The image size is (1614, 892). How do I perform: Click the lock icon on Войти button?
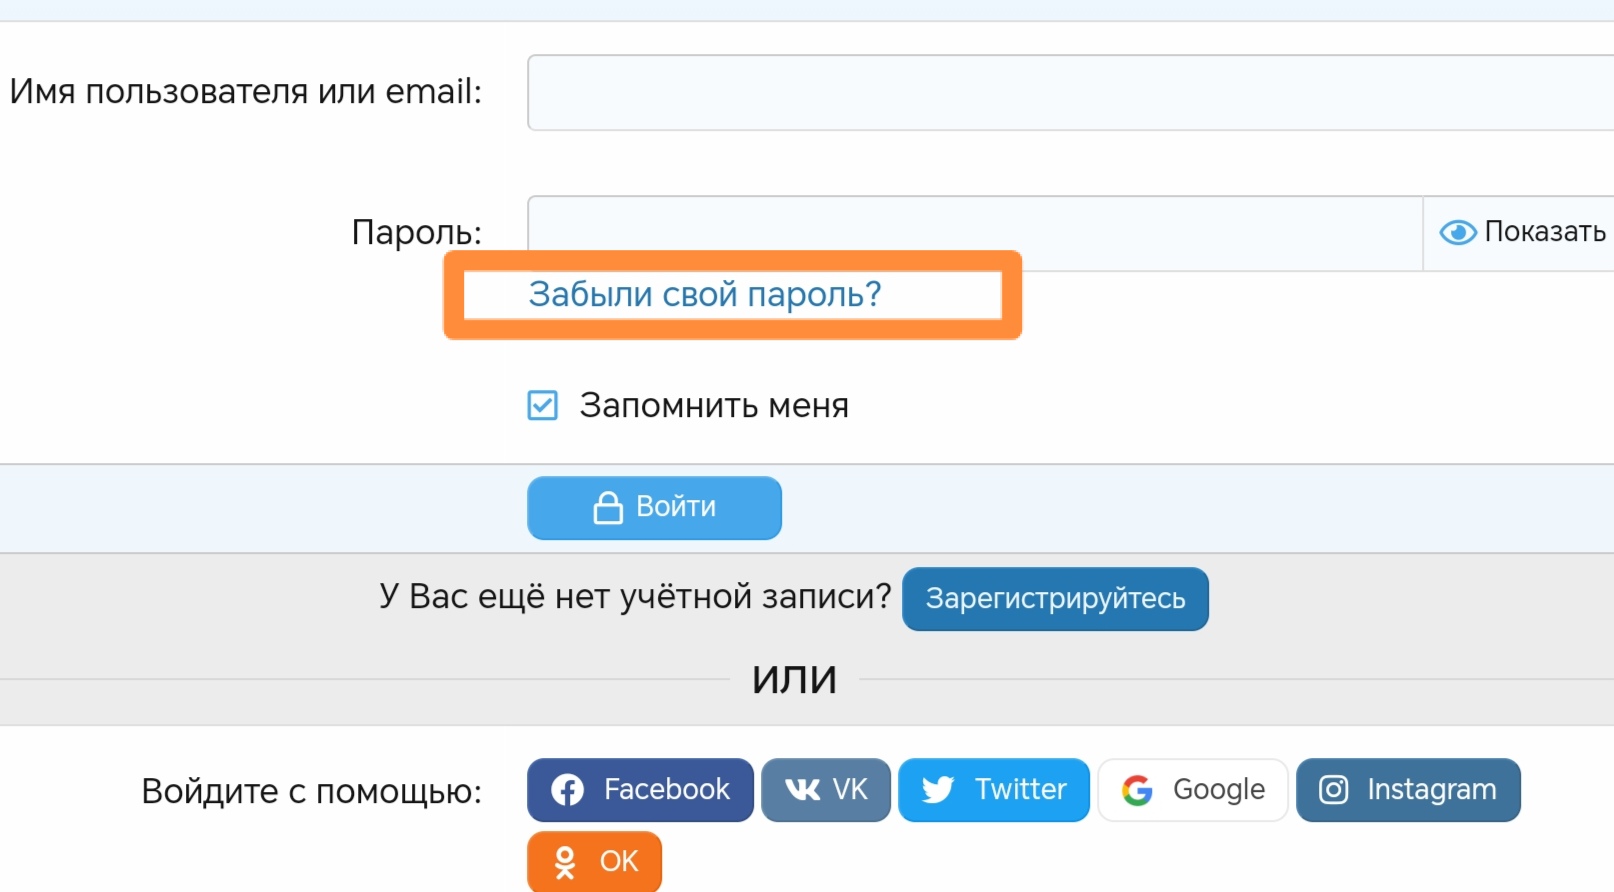tap(608, 508)
